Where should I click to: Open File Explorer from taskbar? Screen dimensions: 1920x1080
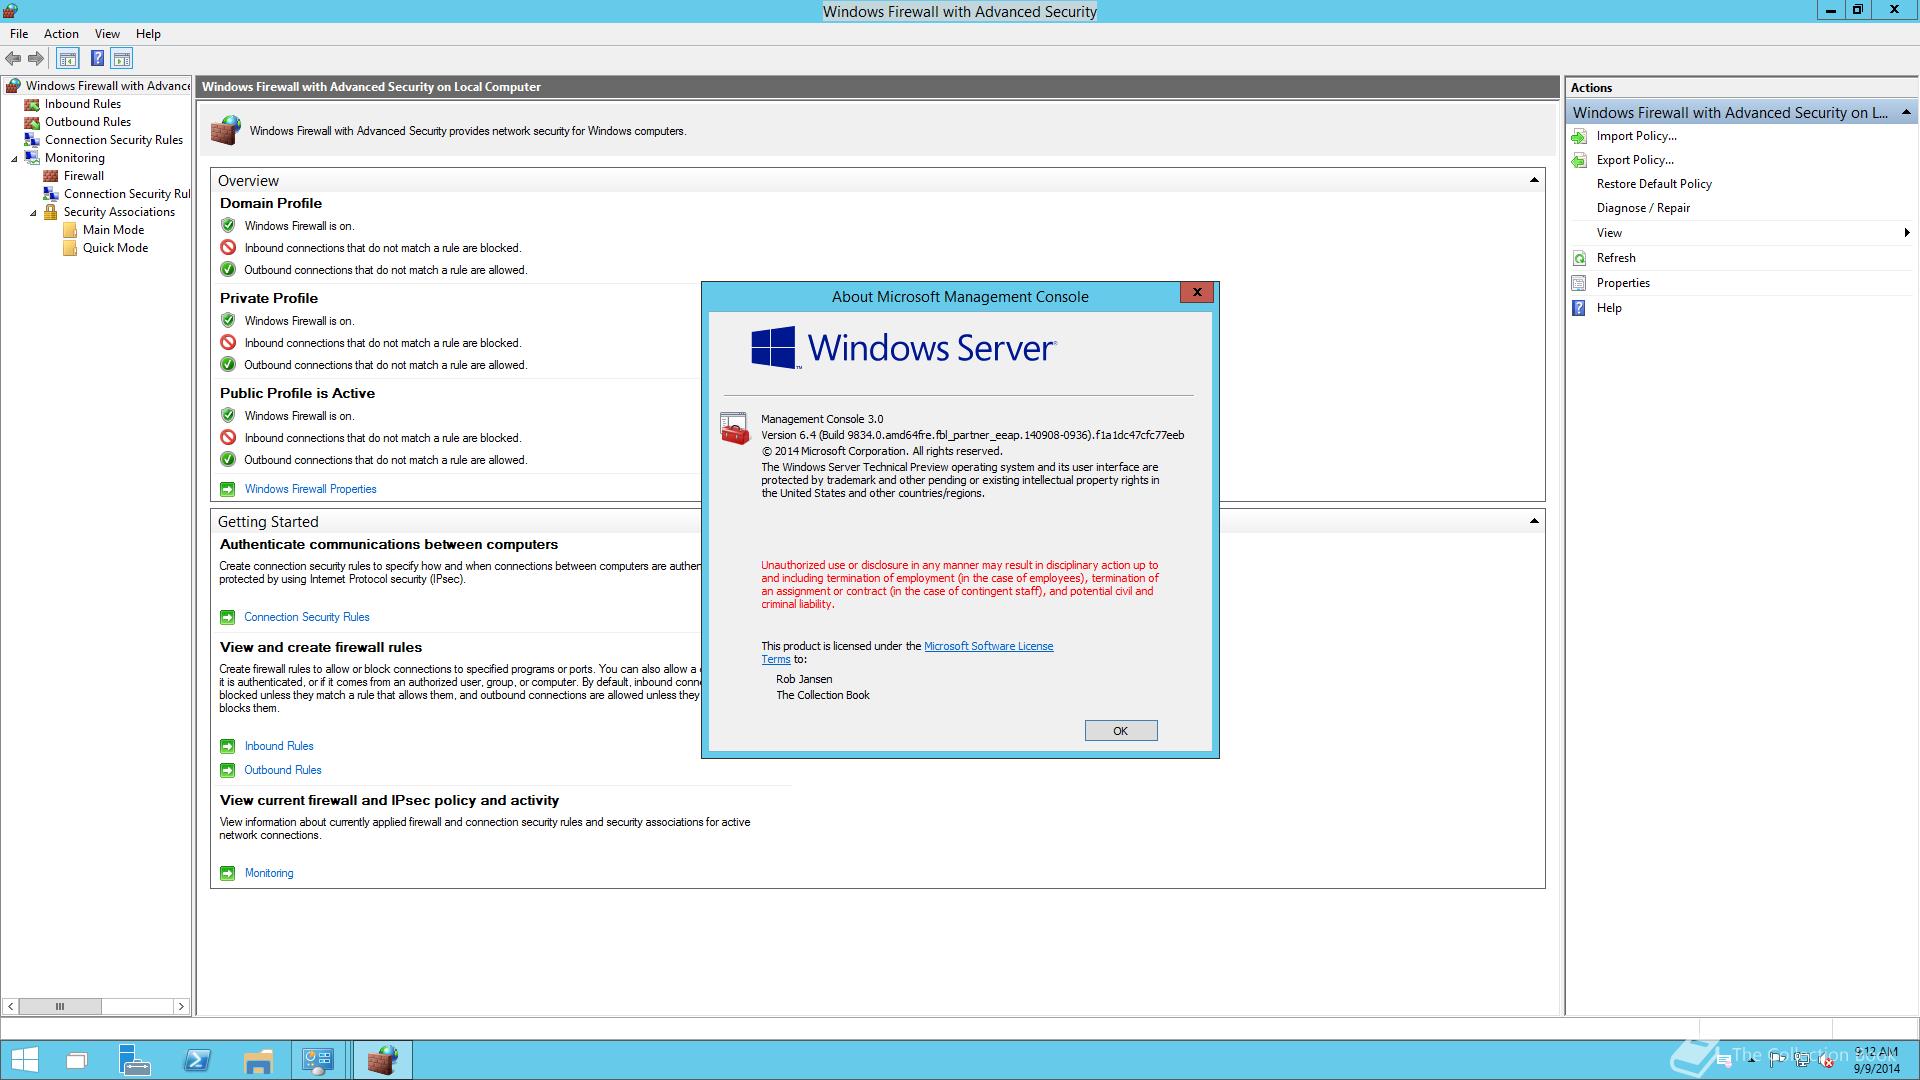coord(258,1060)
